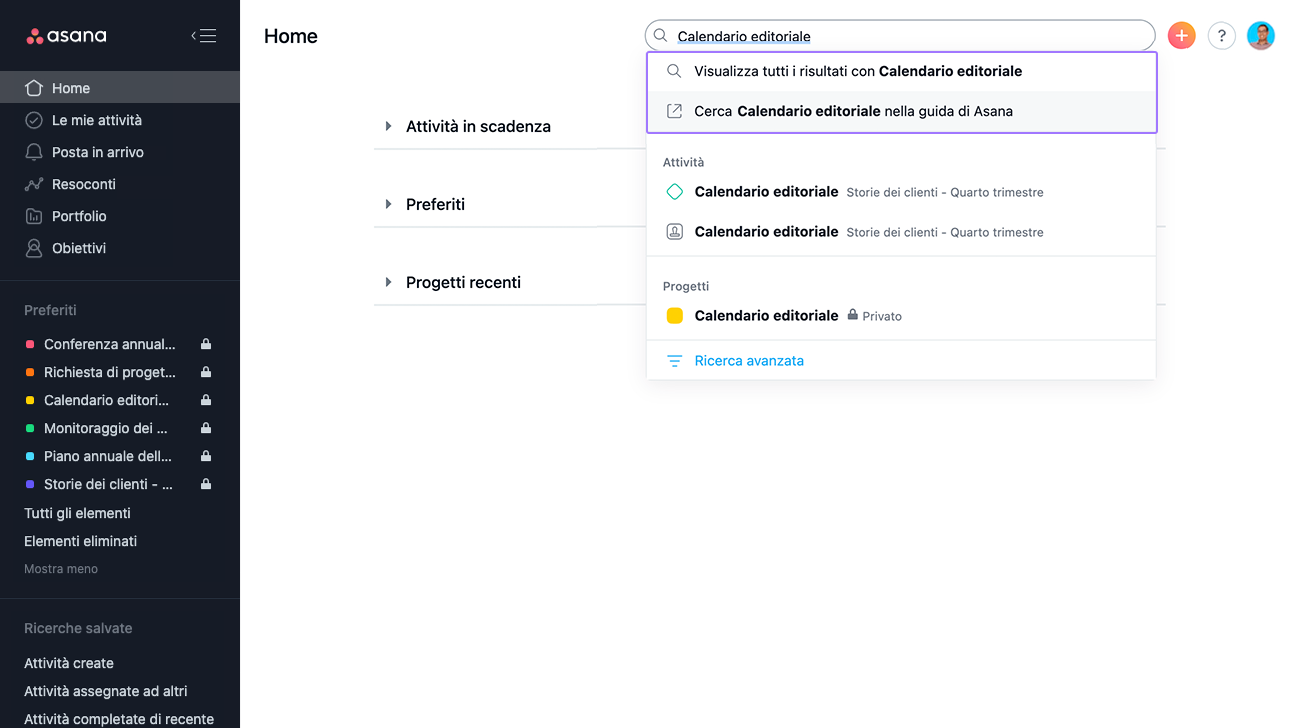Click the search field with Calendario editoriale
1300x728 pixels.
(900, 36)
